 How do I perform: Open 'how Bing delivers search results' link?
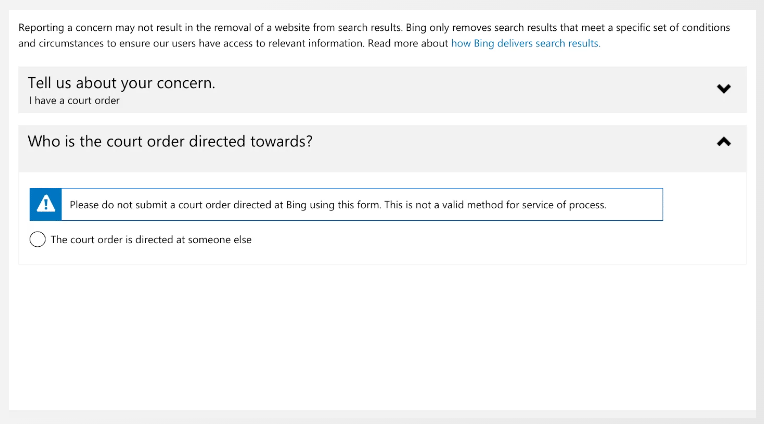coord(525,43)
